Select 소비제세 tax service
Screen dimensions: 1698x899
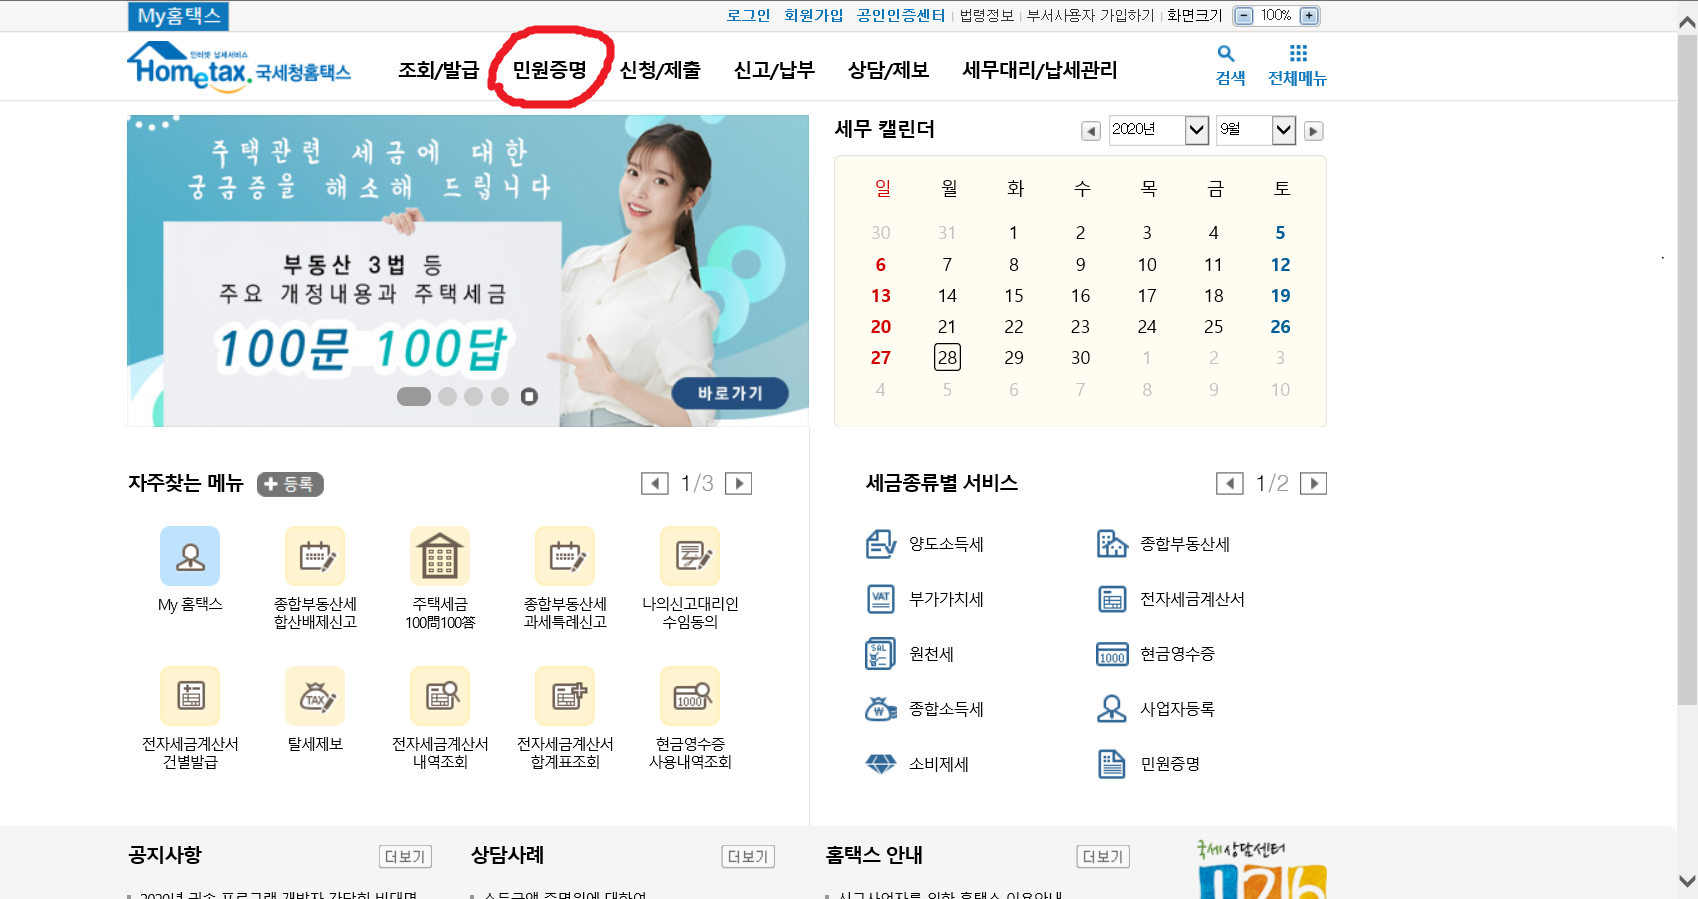click(917, 764)
